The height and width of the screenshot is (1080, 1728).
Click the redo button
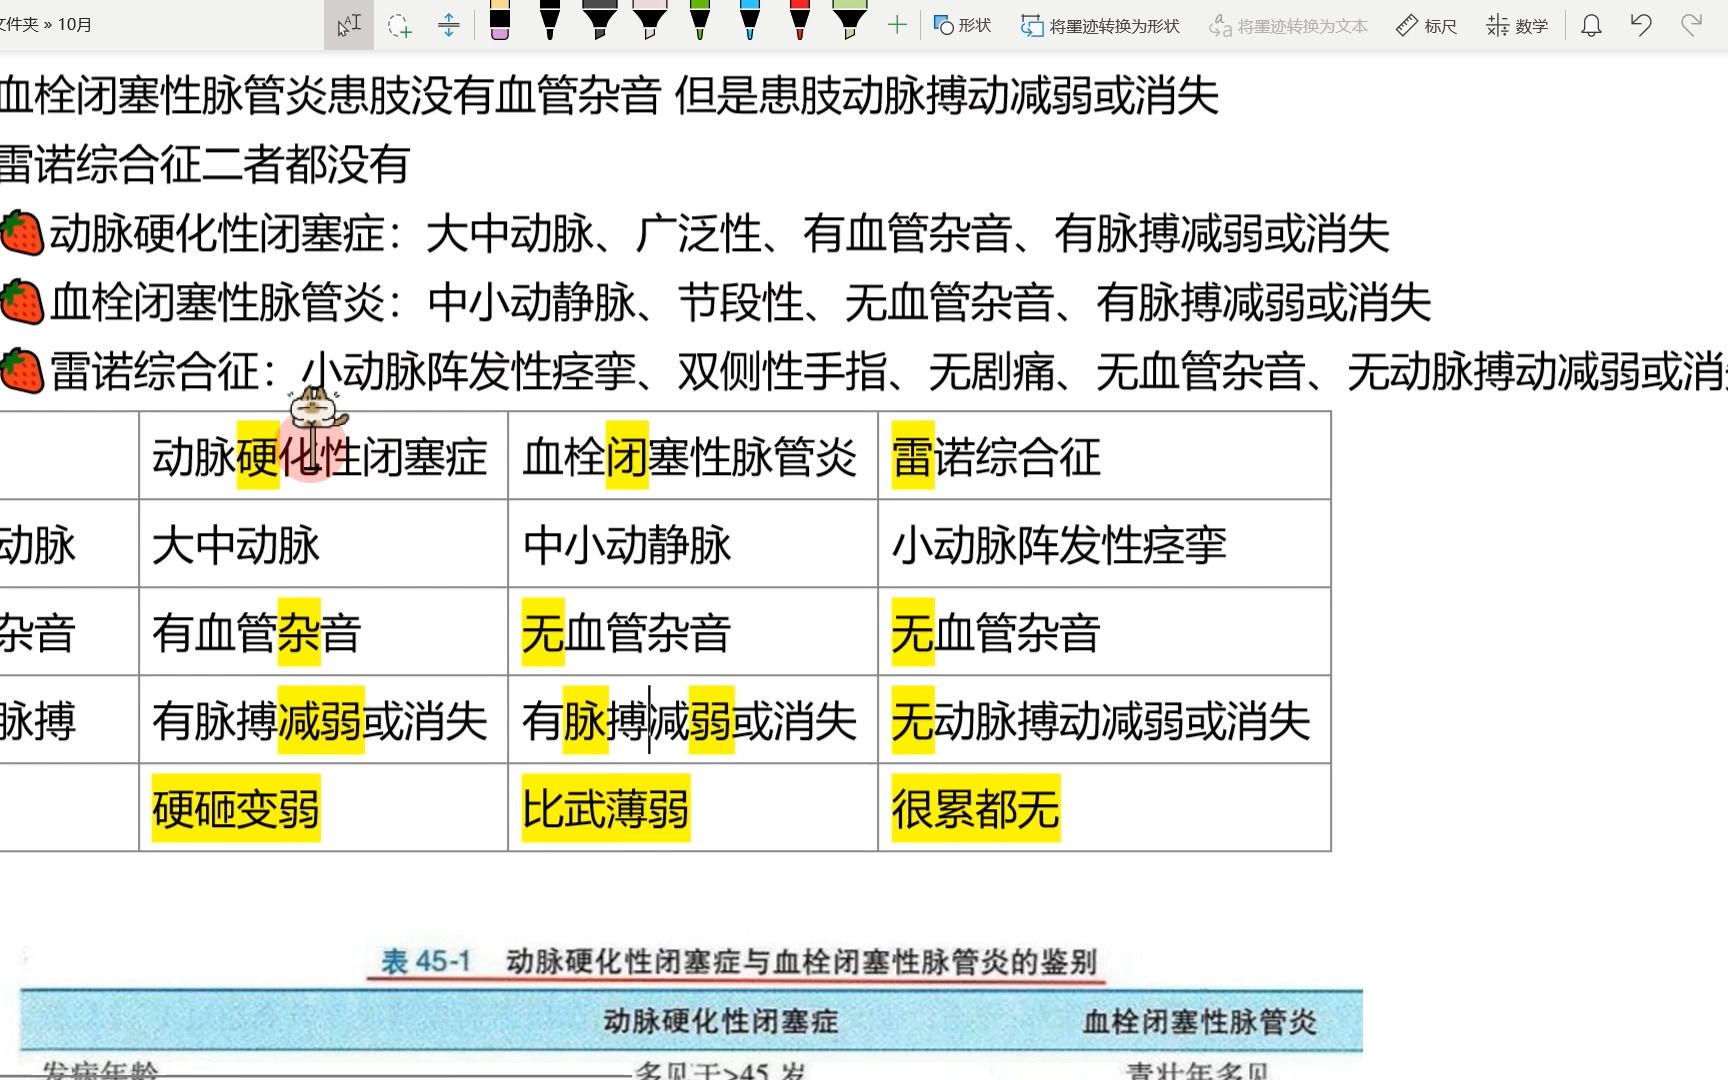pyautogui.click(x=1693, y=25)
